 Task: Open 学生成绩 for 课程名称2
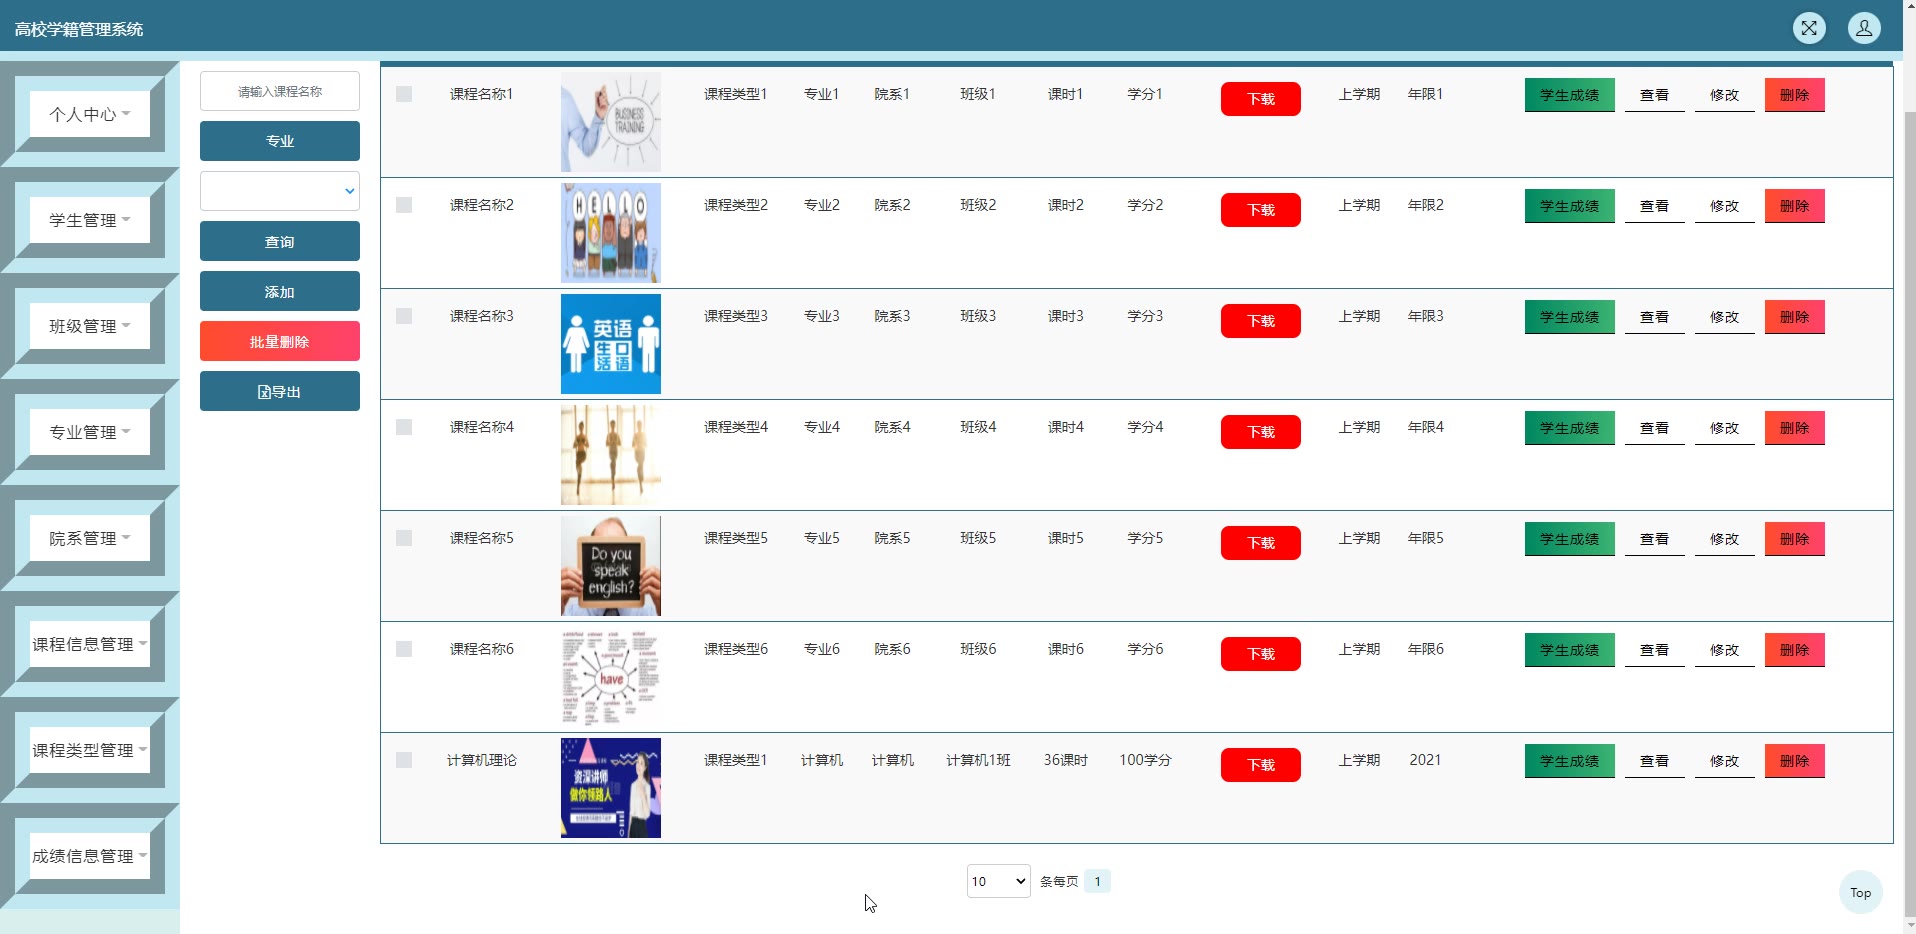click(1570, 206)
